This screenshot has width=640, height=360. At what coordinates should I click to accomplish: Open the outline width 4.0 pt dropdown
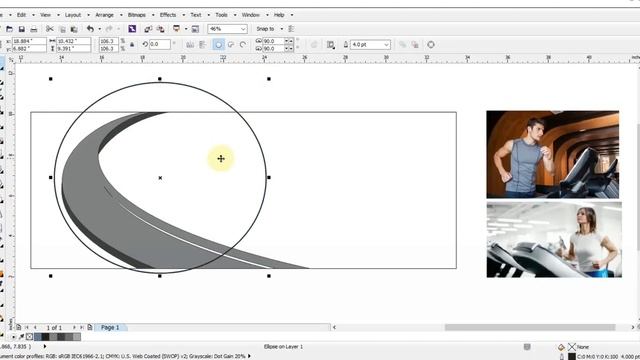point(386,45)
